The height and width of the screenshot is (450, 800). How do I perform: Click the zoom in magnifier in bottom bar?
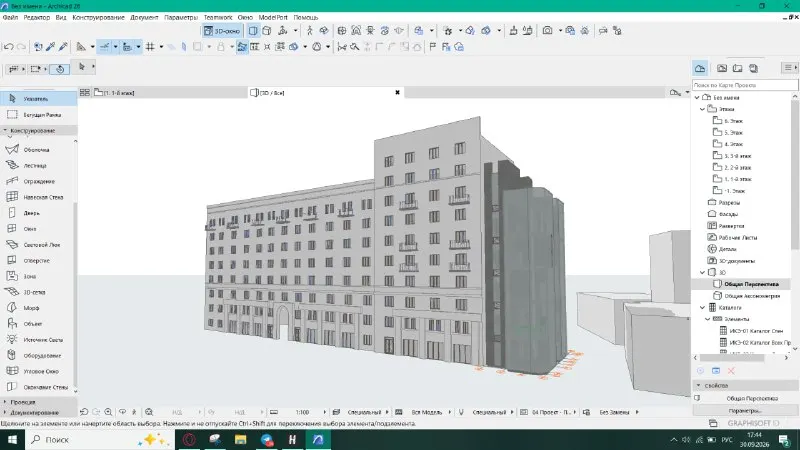click(x=108, y=412)
